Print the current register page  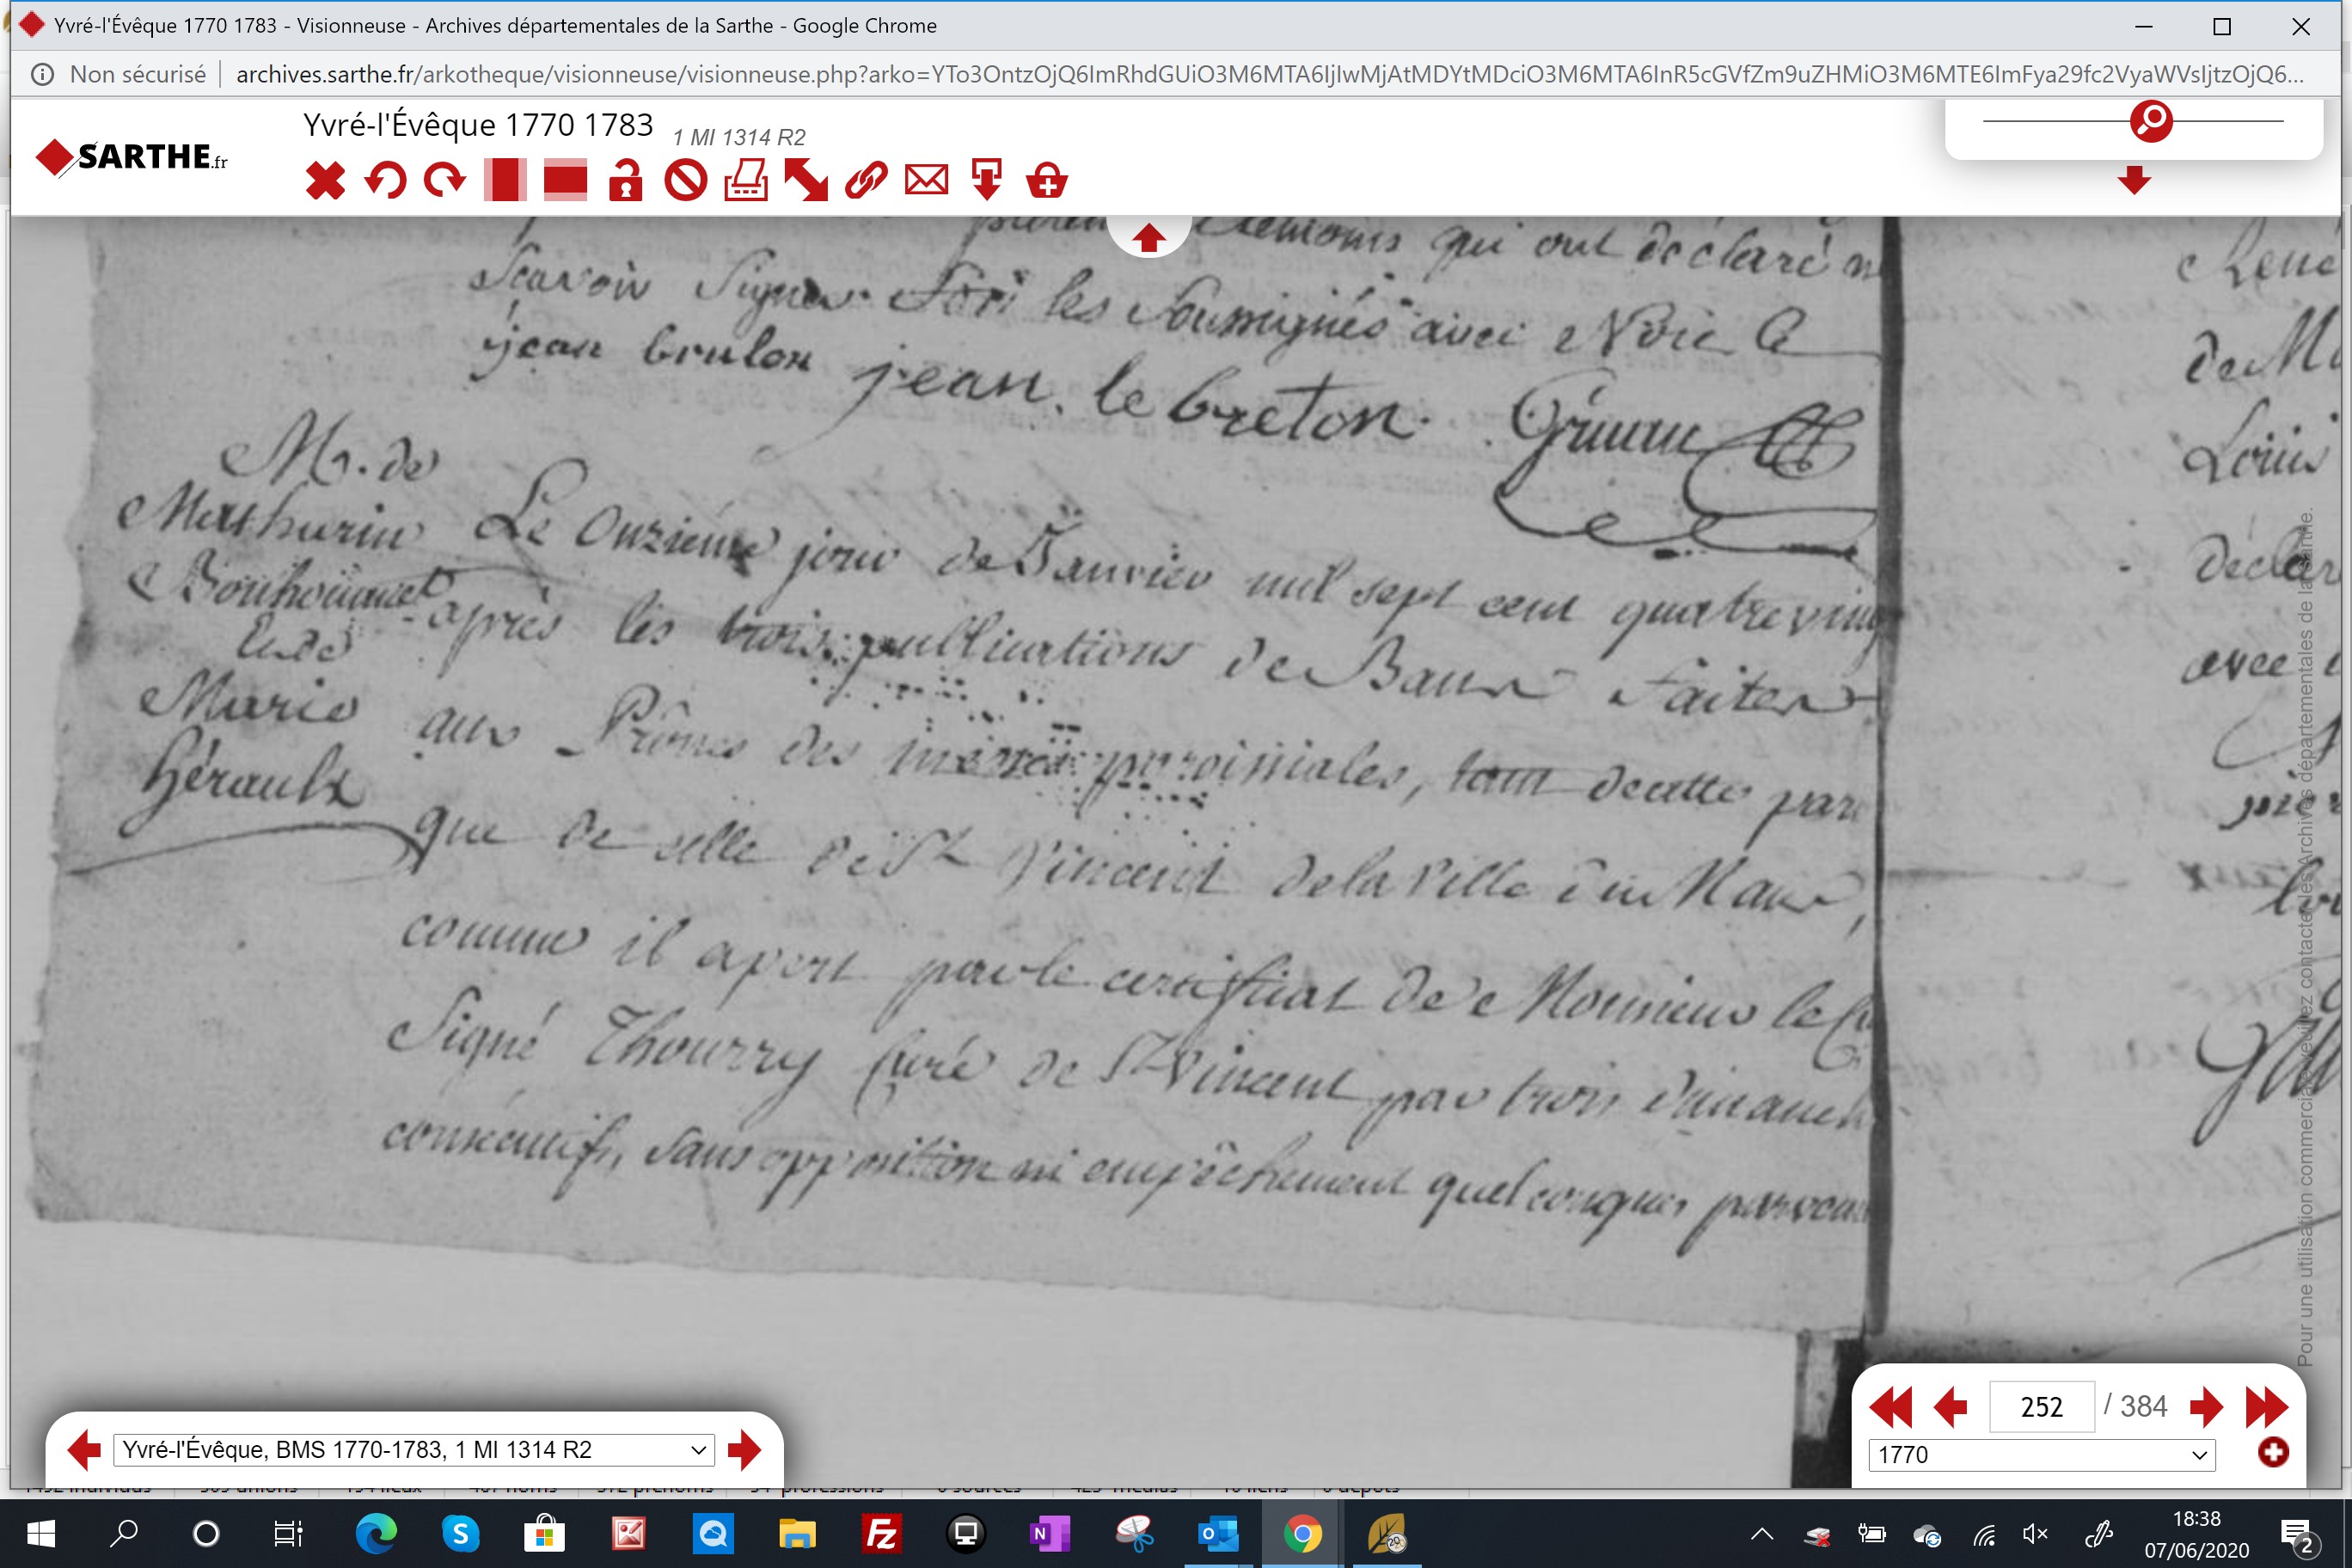point(746,181)
